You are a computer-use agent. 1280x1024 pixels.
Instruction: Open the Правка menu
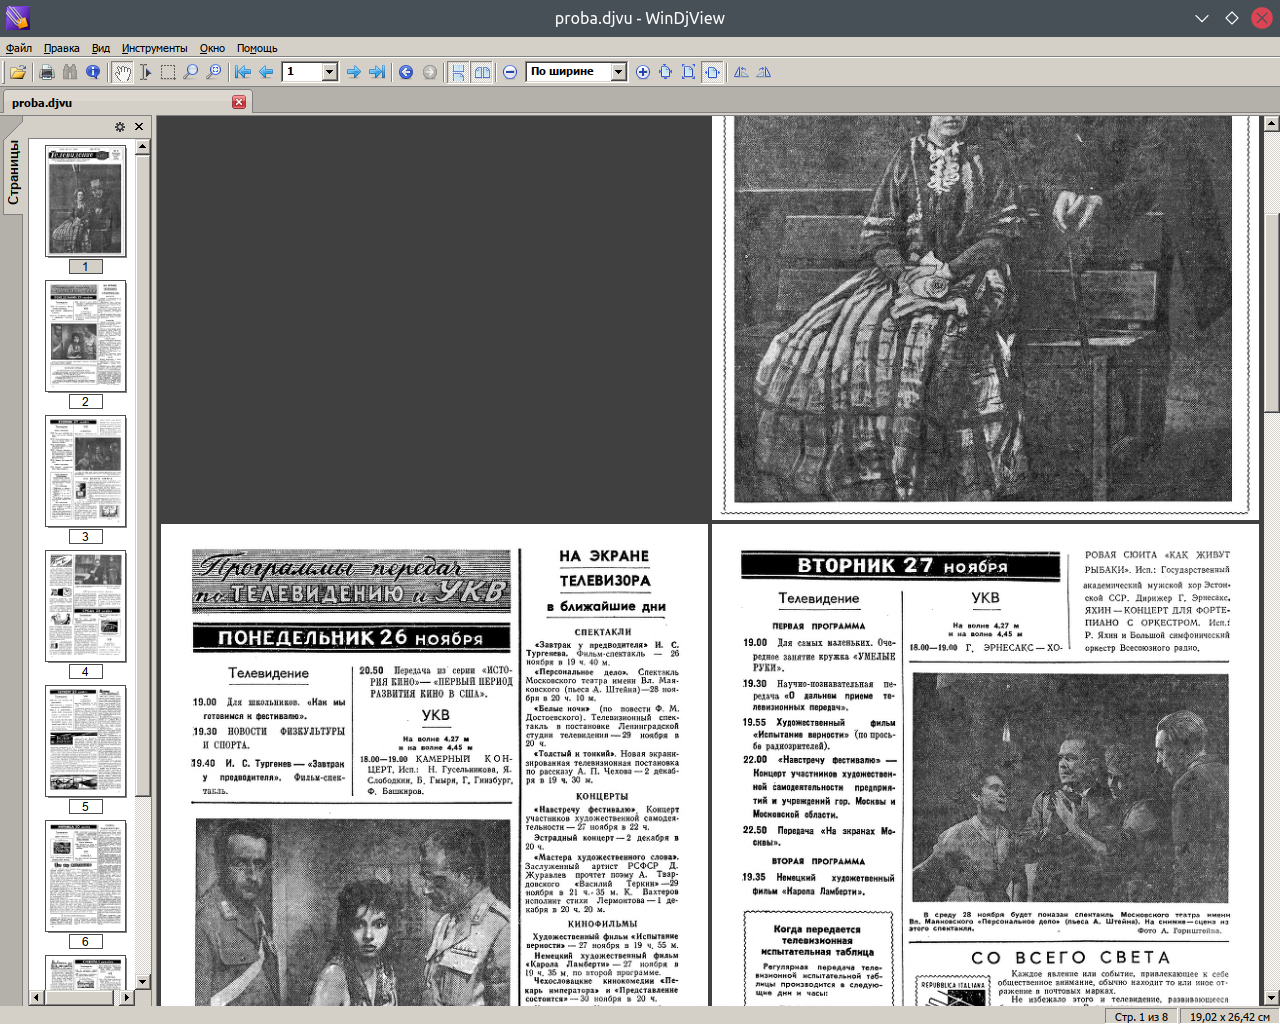(61, 48)
